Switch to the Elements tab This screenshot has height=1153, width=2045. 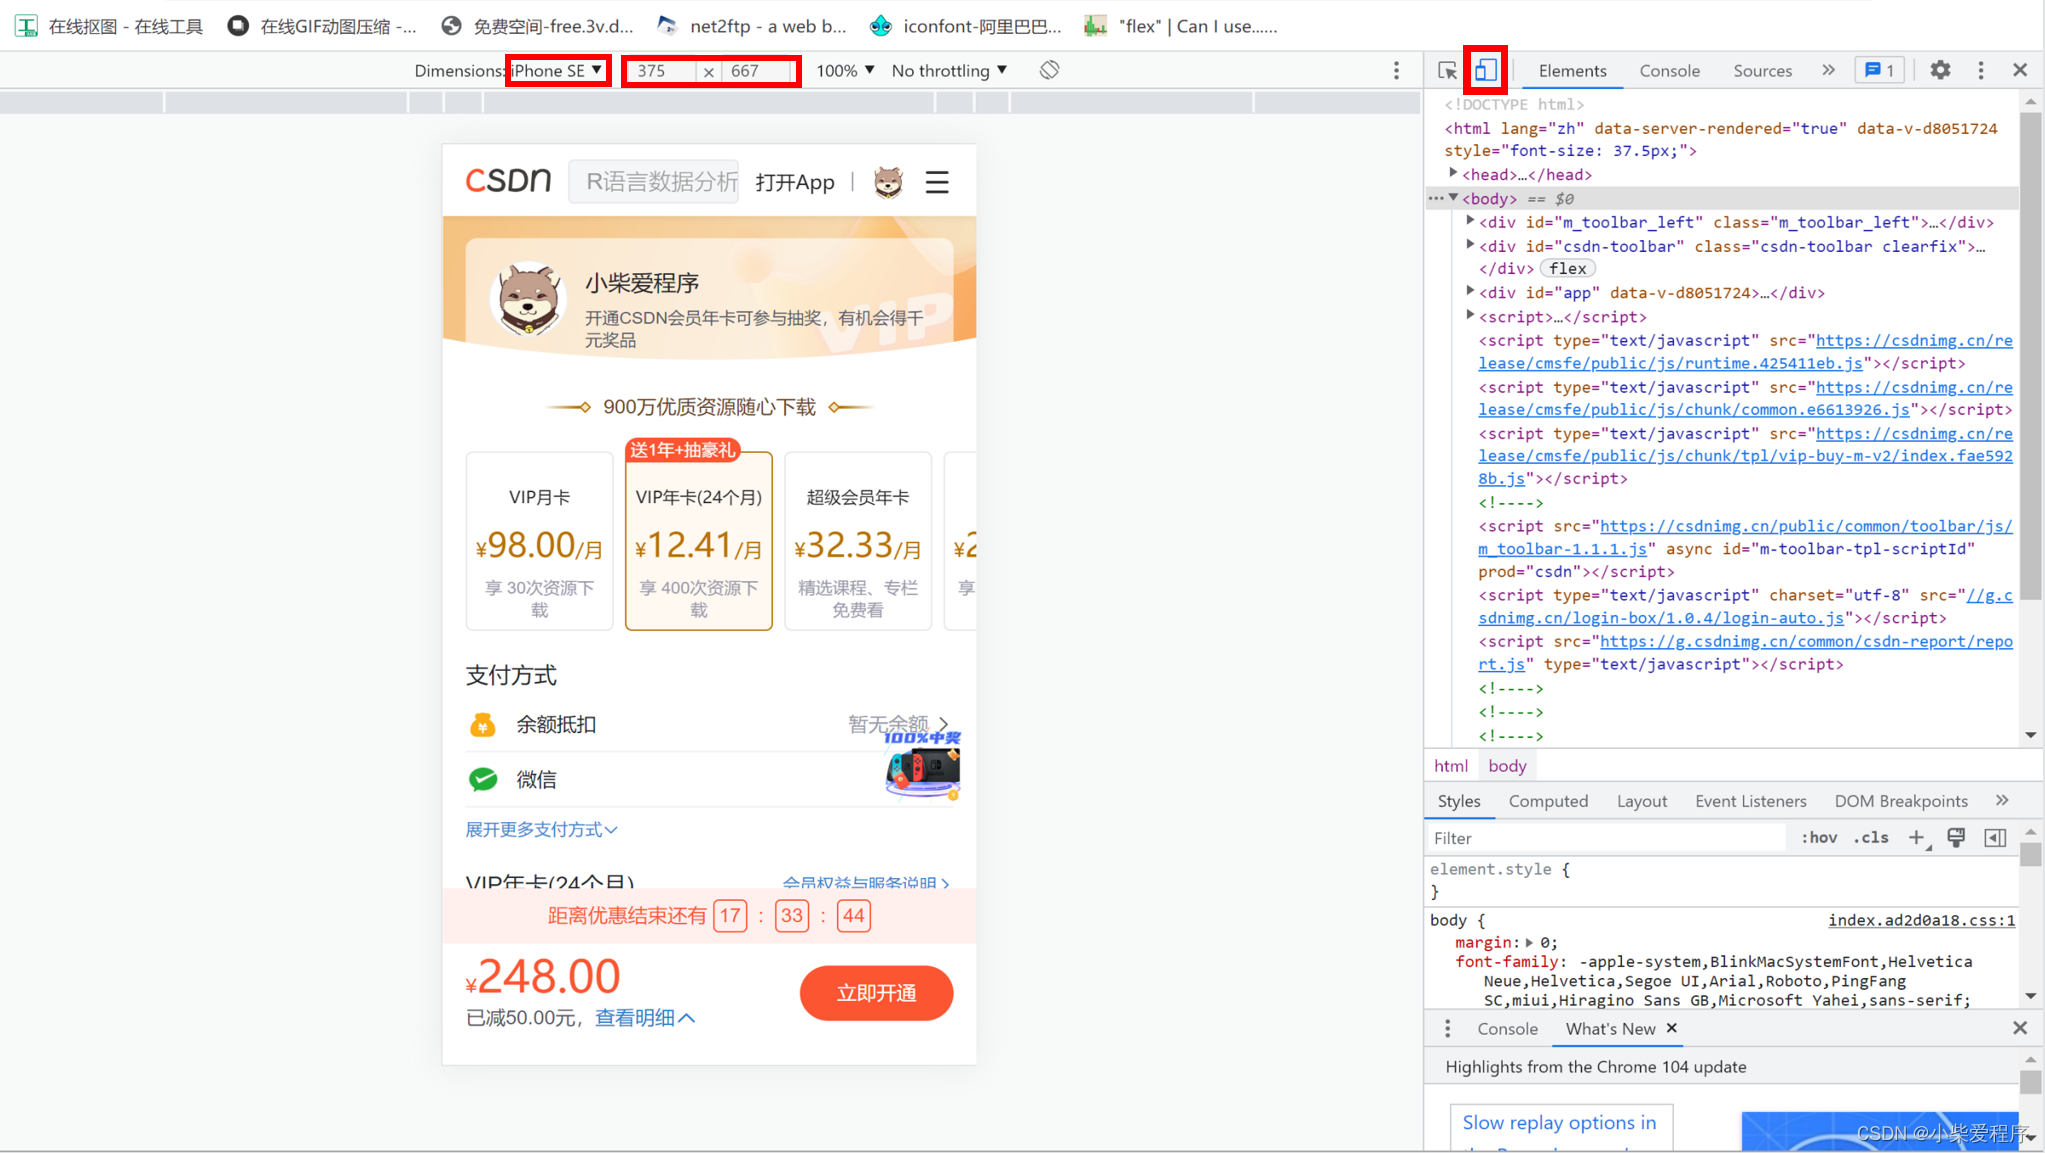click(x=1572, y=70)
